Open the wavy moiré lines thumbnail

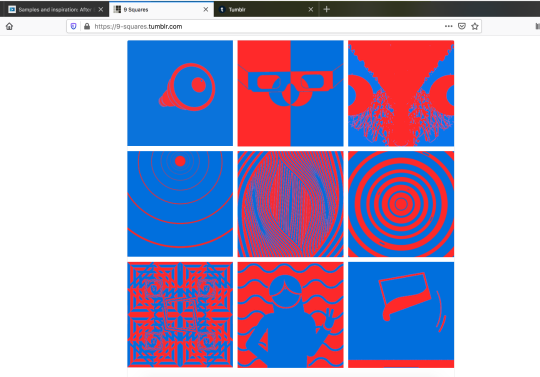[x=290, y=204]
